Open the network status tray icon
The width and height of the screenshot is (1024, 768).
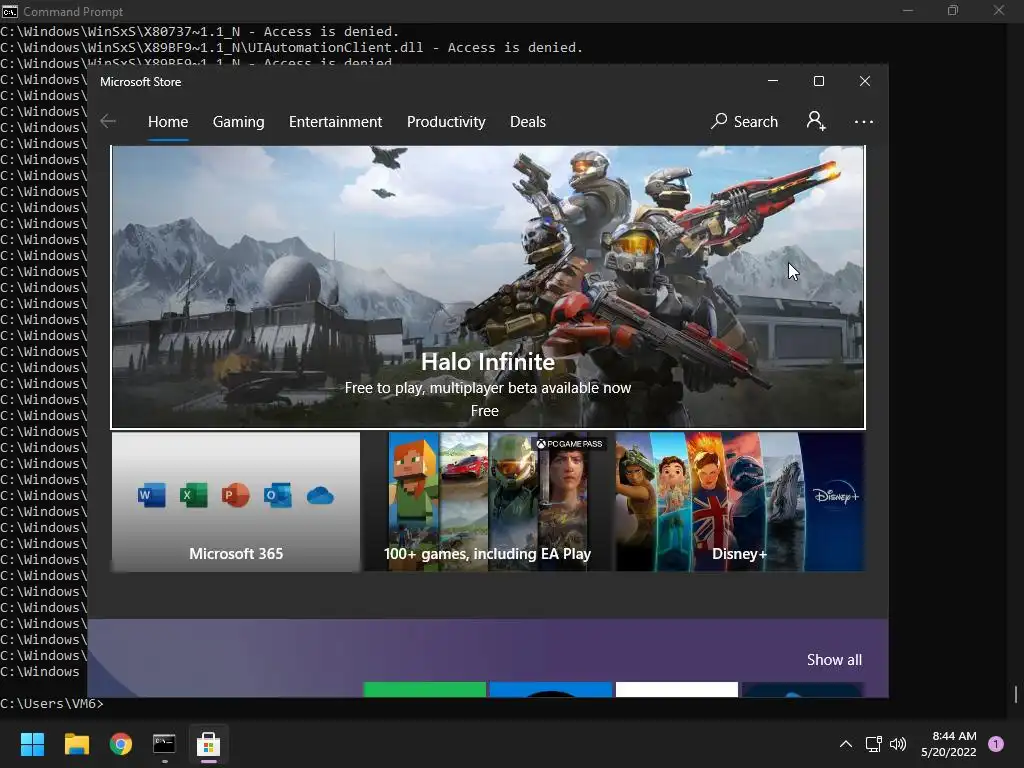pos(873,744)
